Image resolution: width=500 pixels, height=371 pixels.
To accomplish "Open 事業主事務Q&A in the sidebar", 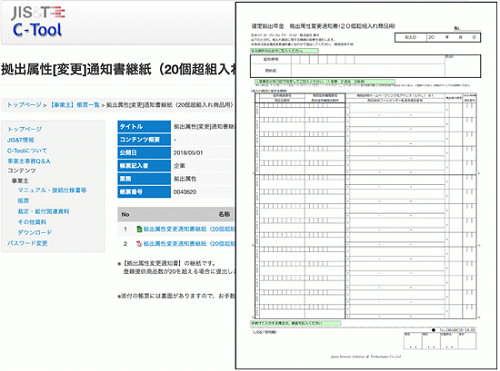I will [x=29, y=161].
